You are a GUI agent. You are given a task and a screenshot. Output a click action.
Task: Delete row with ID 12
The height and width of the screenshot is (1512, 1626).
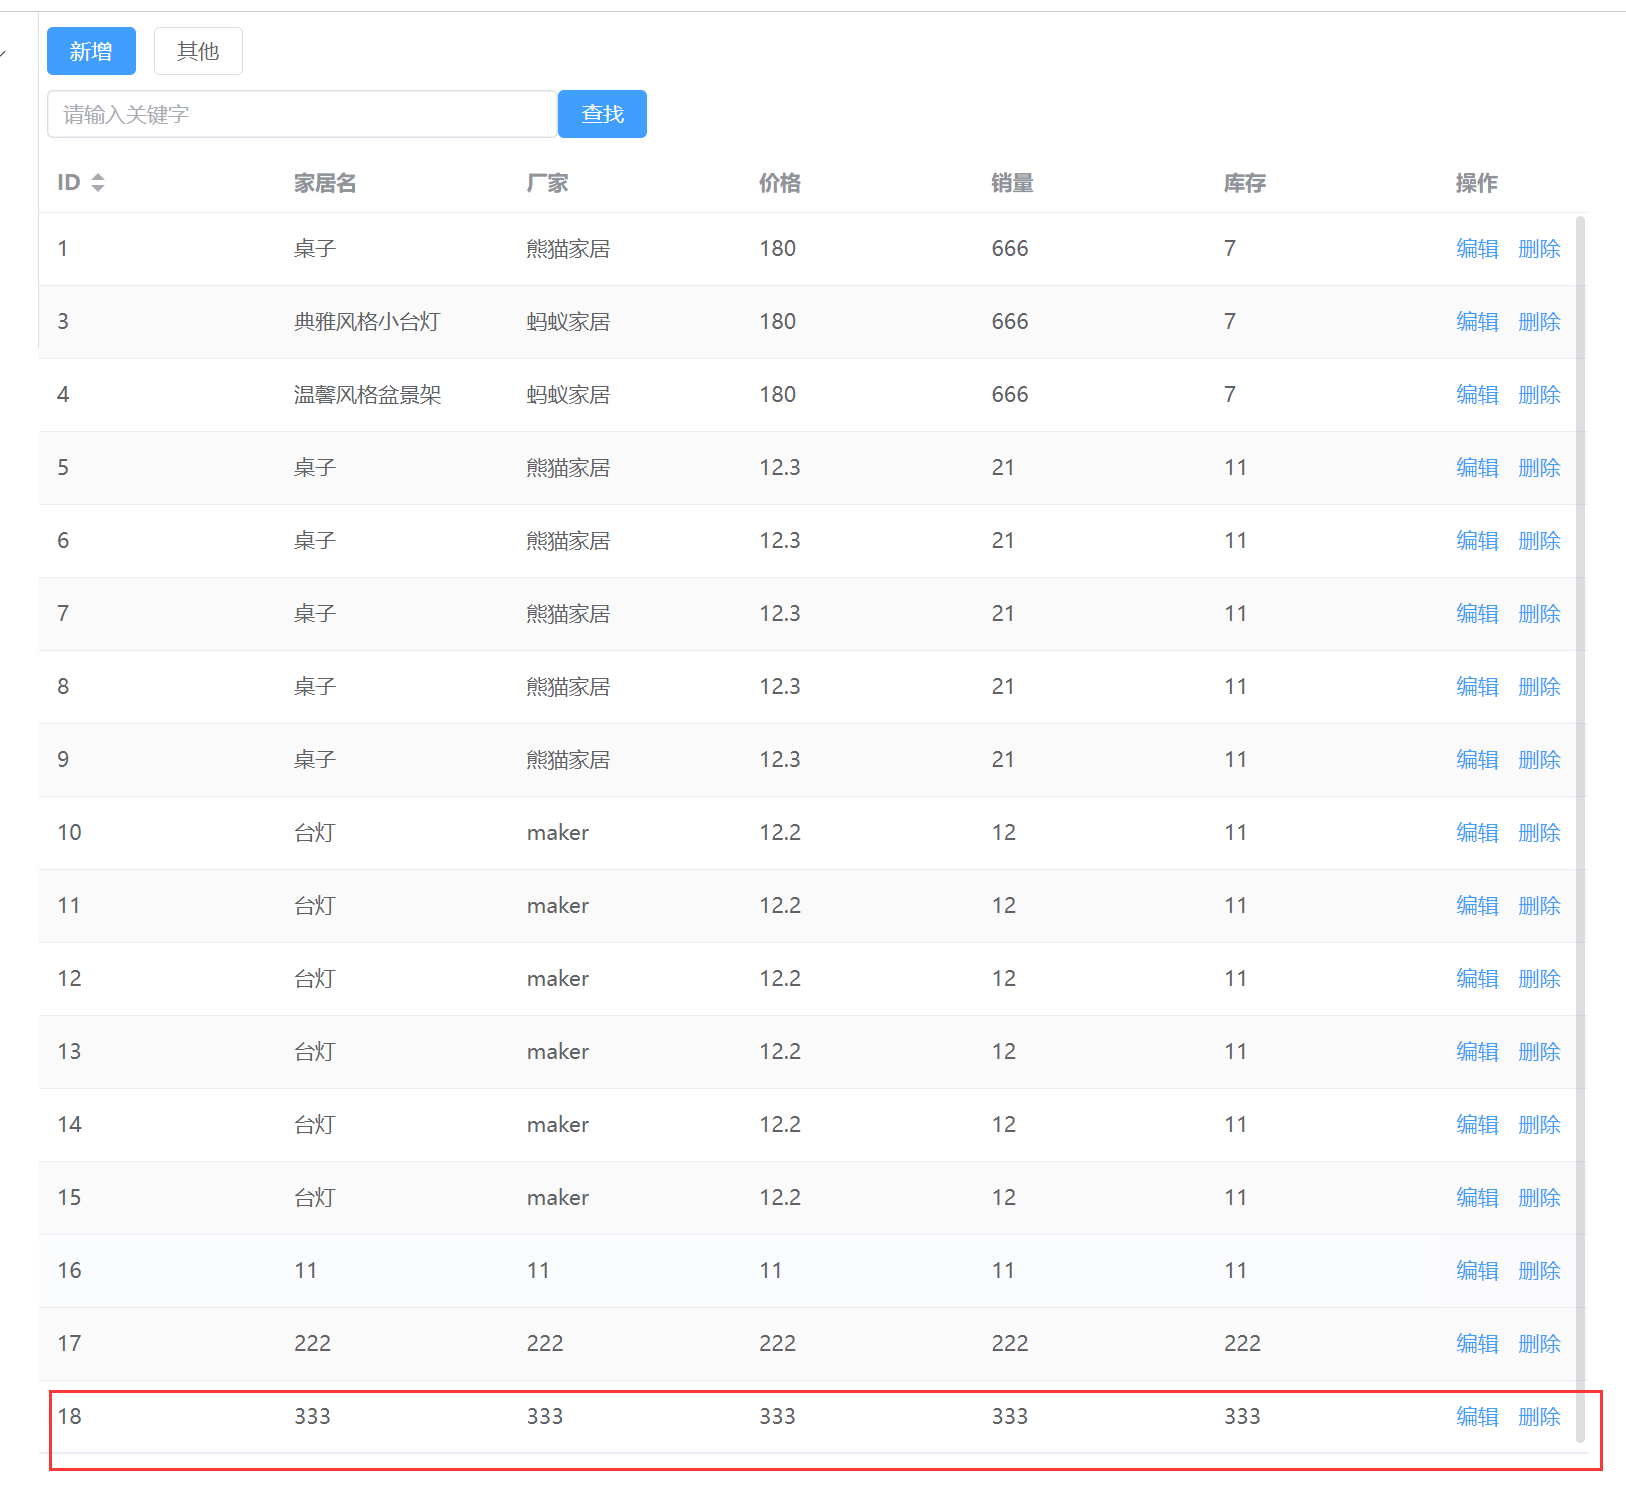point(1539,979)
